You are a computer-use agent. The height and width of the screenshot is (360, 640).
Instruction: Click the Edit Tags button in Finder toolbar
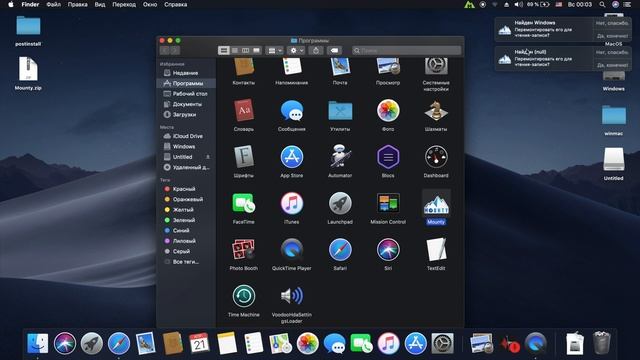334,50
